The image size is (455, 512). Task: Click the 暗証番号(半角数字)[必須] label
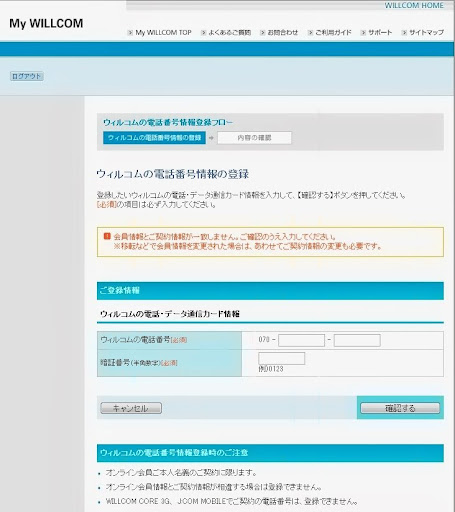[139, 363]
